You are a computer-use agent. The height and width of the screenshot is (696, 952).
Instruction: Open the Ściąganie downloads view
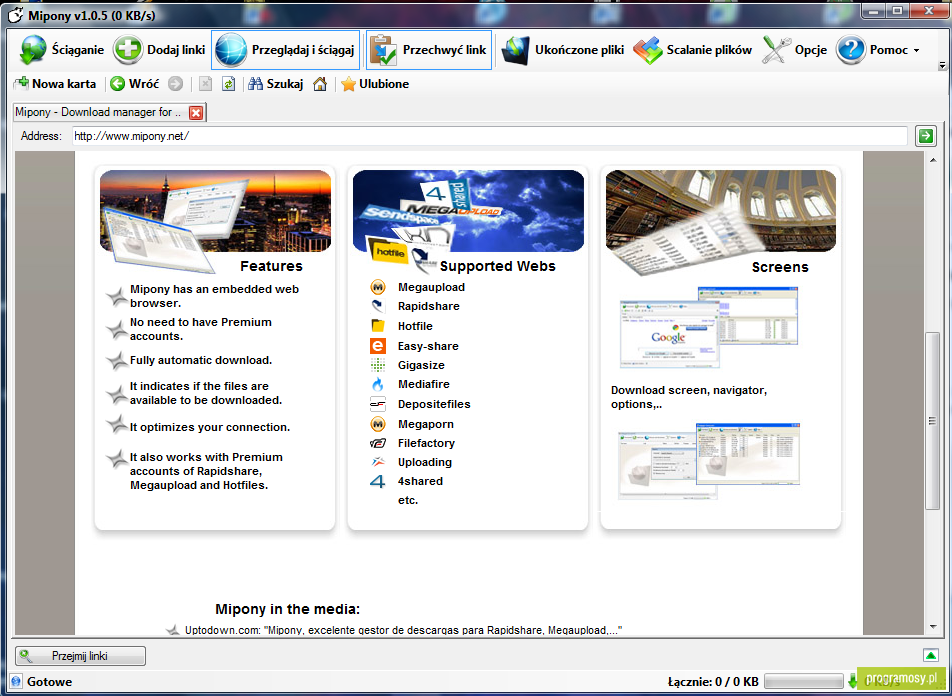point(61,50)
